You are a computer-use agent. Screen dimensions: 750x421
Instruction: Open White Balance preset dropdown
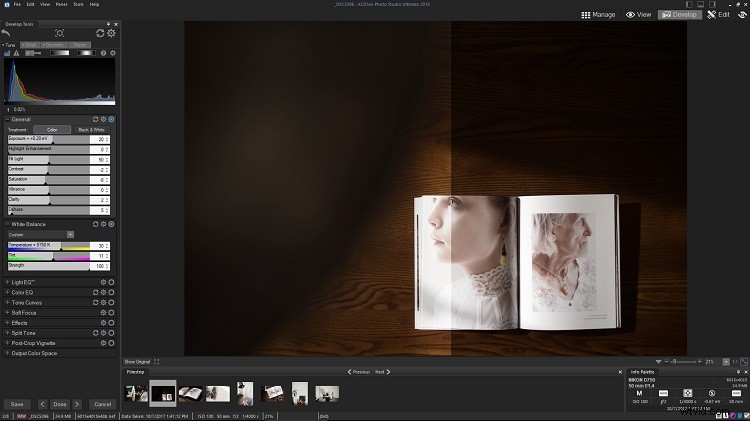click(x=70, y=234)
